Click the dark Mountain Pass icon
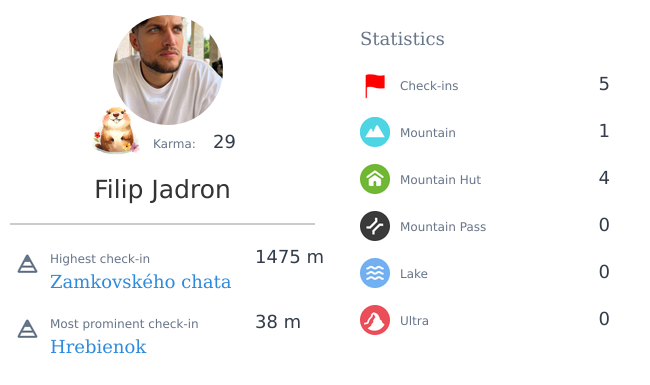650x385 pixels. pyautogui.click(x=375, y=226)
